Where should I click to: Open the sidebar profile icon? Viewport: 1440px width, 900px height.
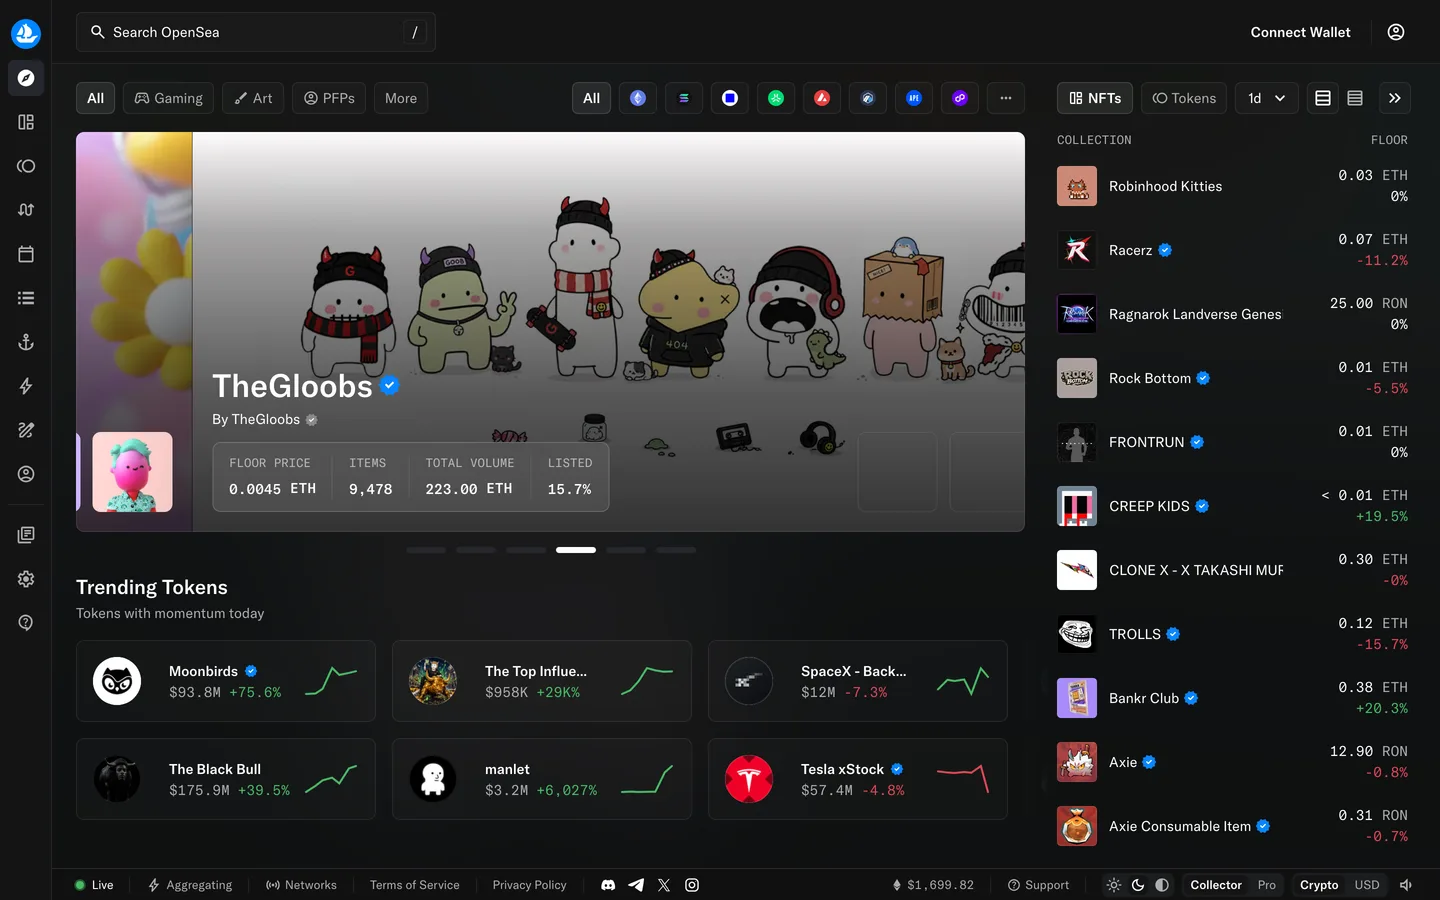(x=26, y=474)
